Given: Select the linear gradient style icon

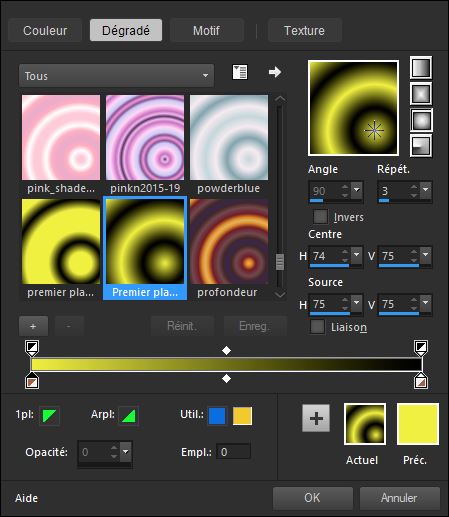Looking at the screenshot, I should pos(421,68).
